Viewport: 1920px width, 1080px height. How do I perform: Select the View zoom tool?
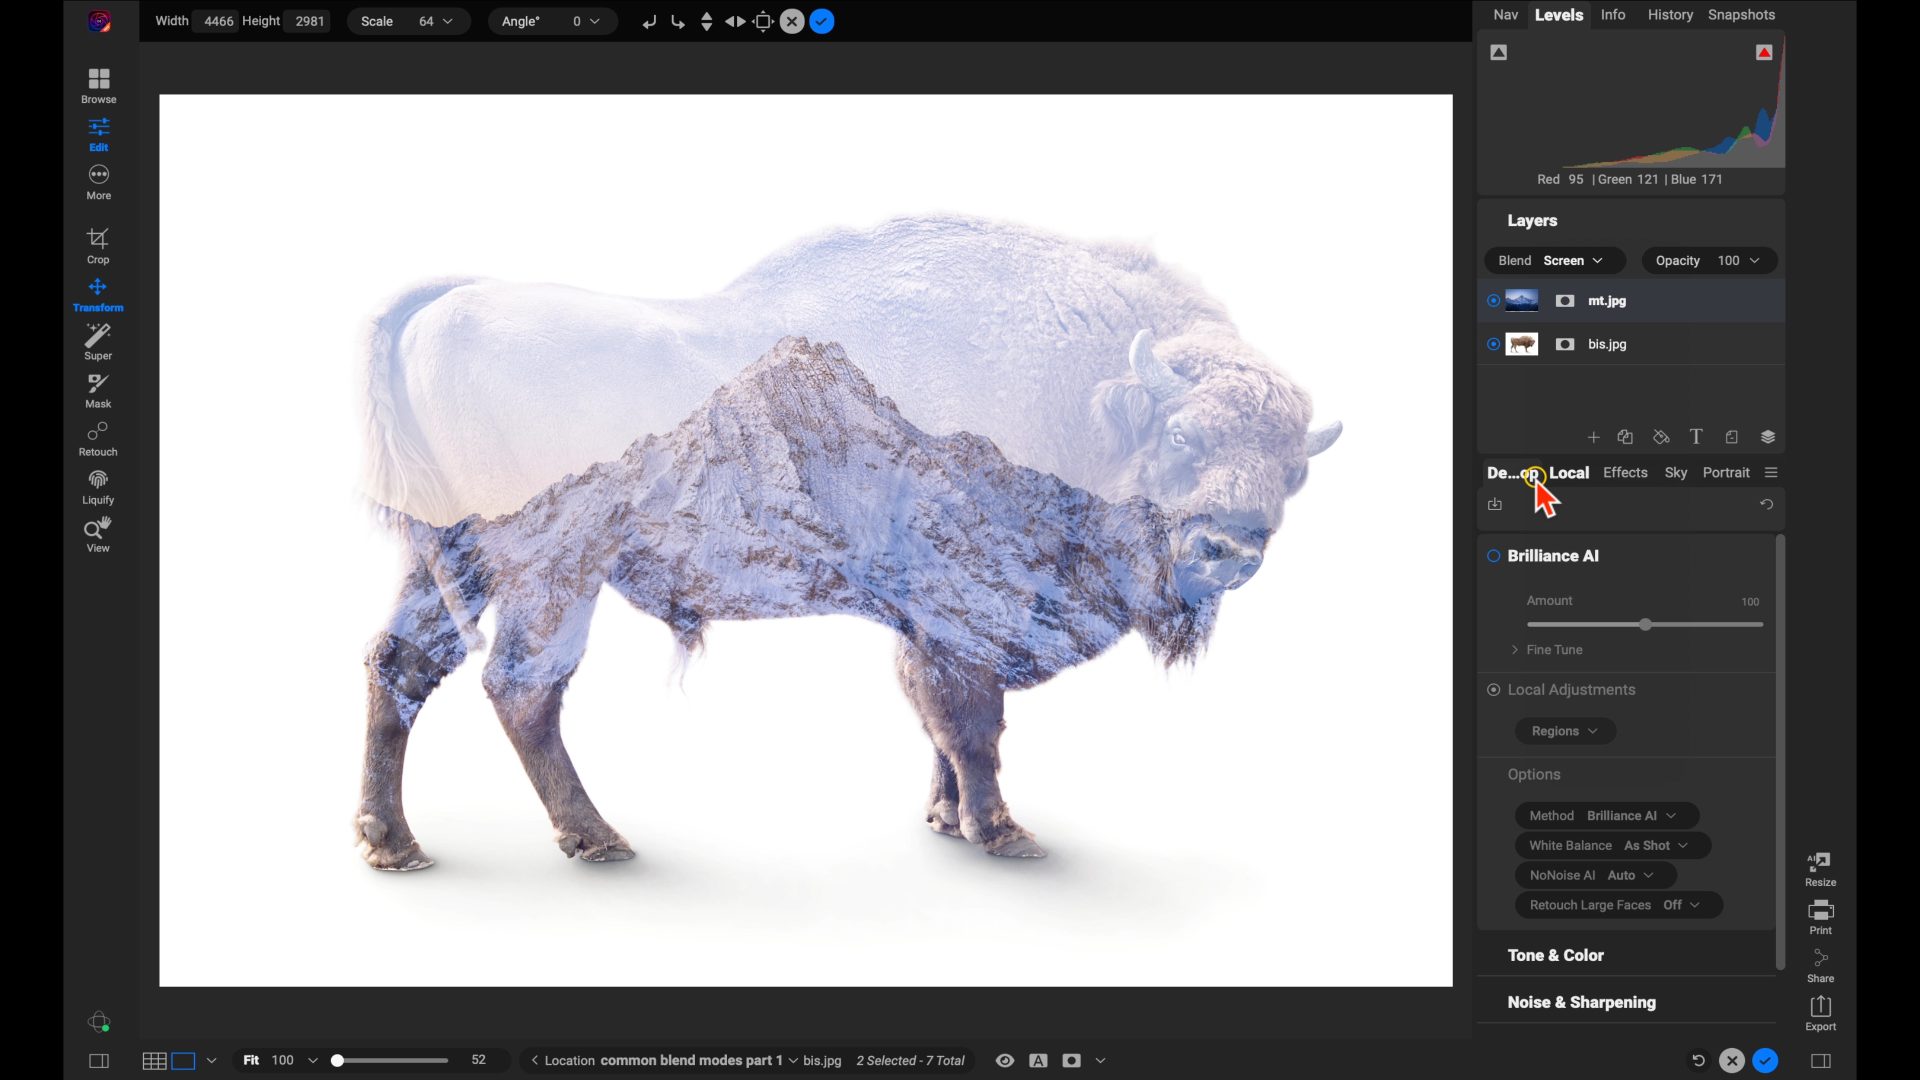(98, 535)
